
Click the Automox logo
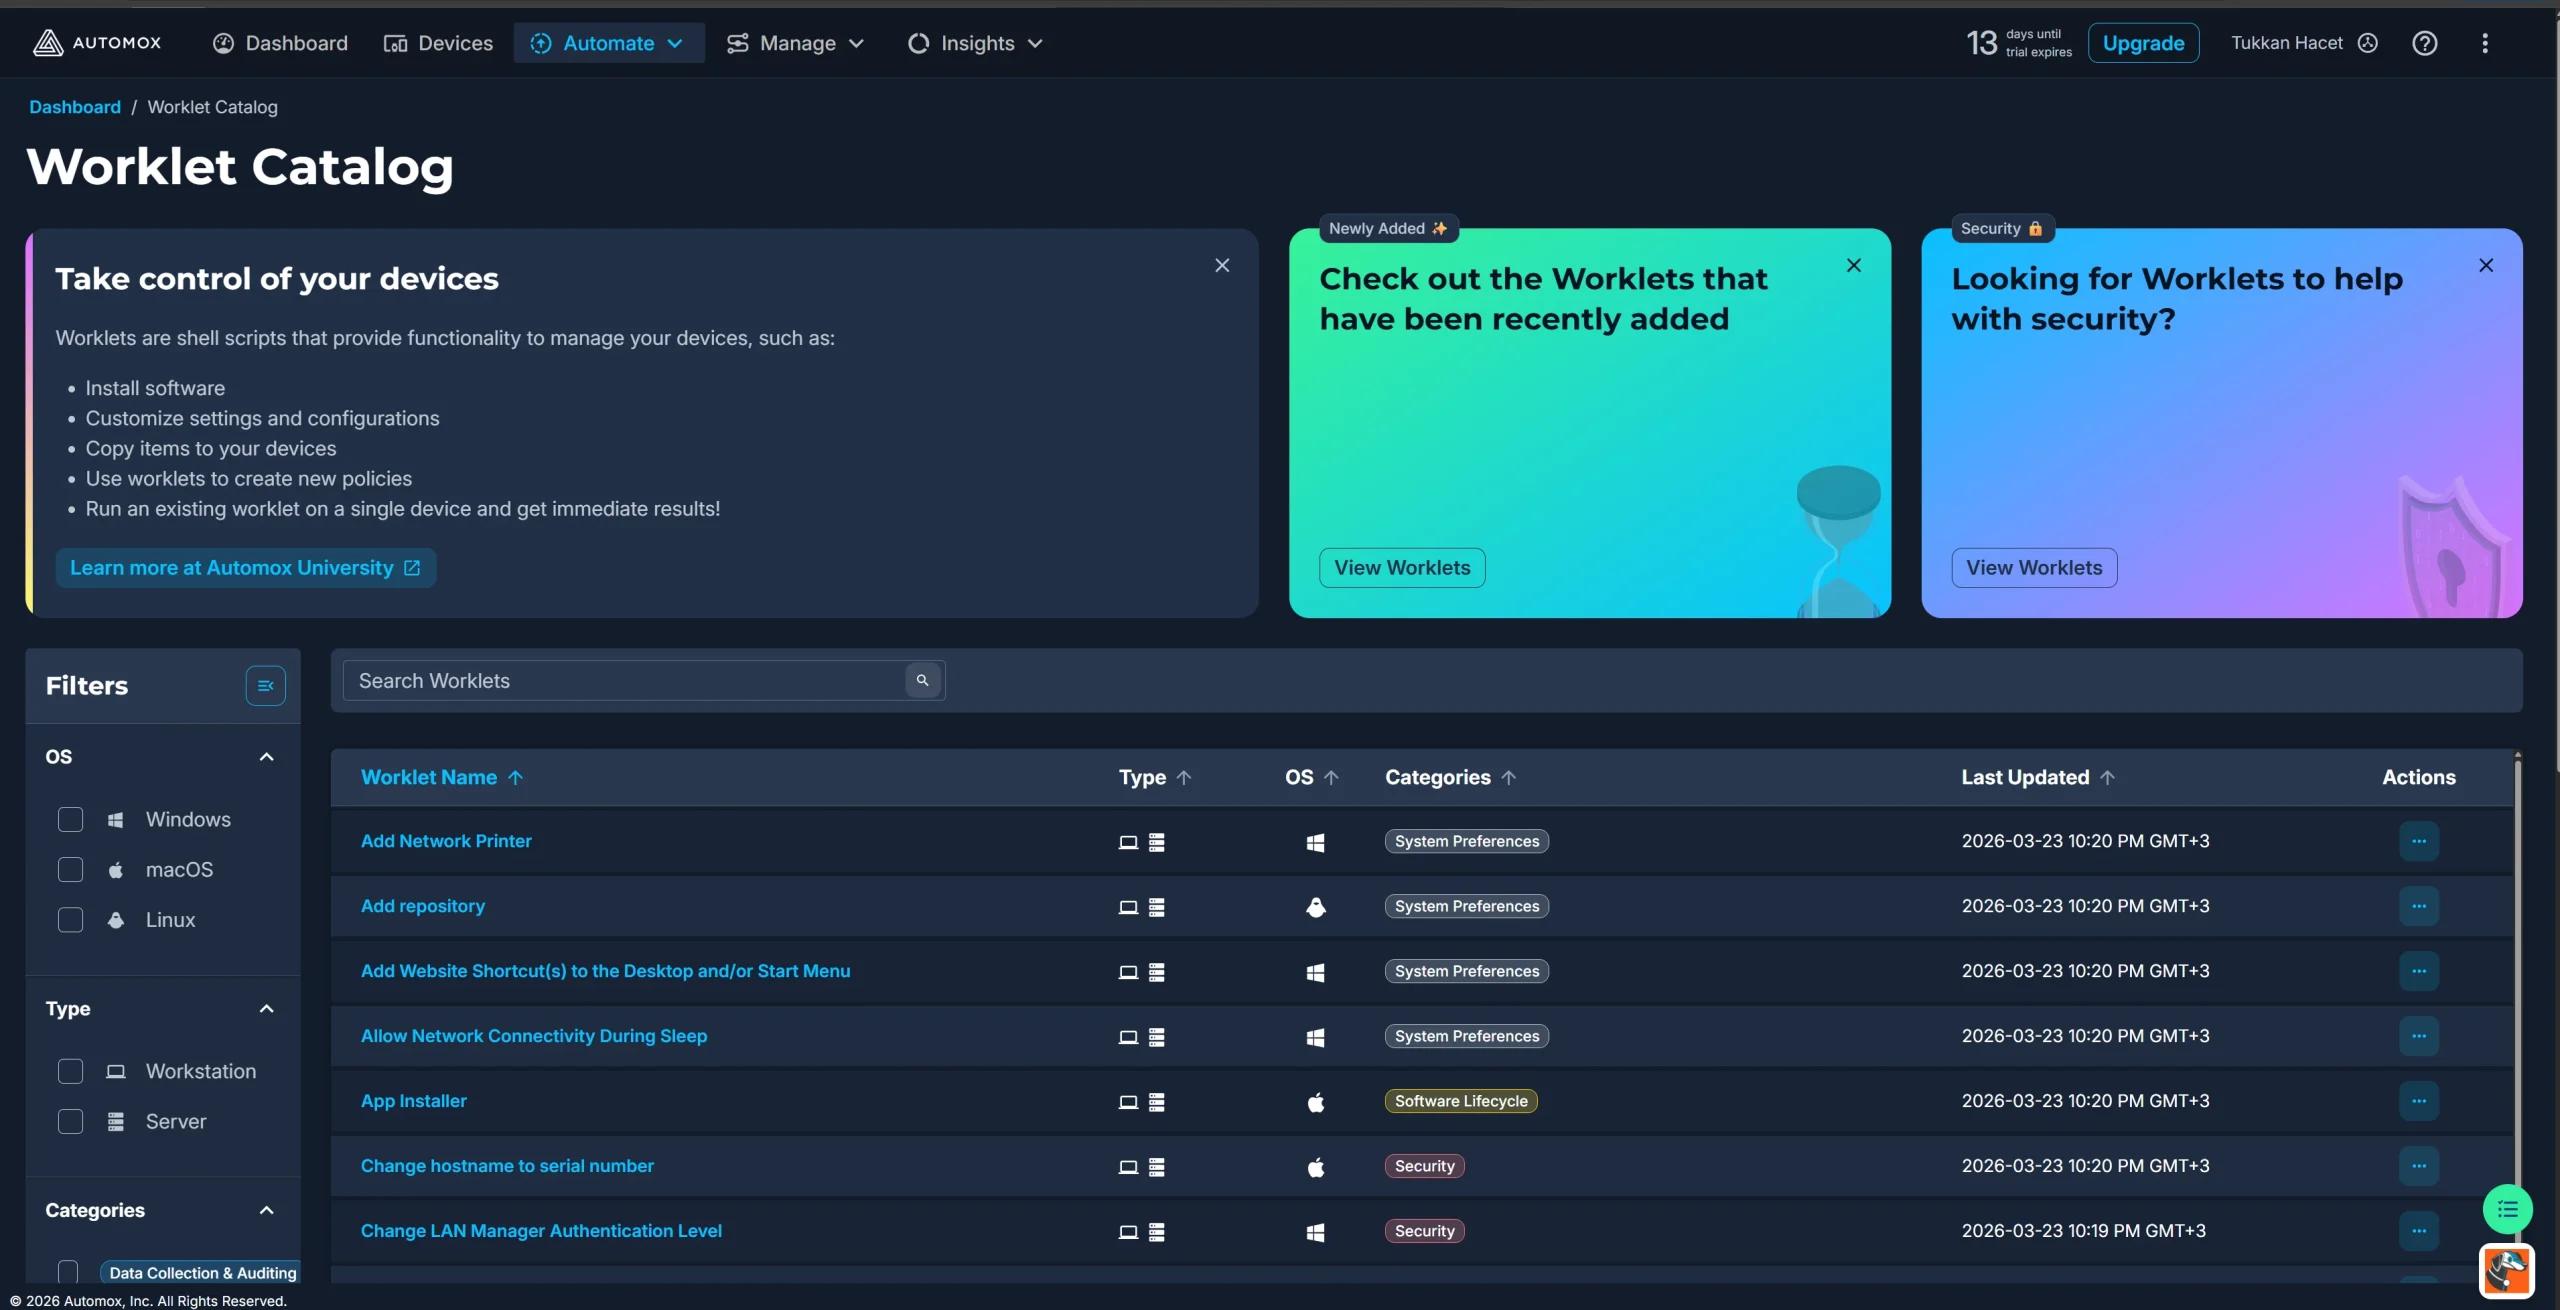coord(97,43)
